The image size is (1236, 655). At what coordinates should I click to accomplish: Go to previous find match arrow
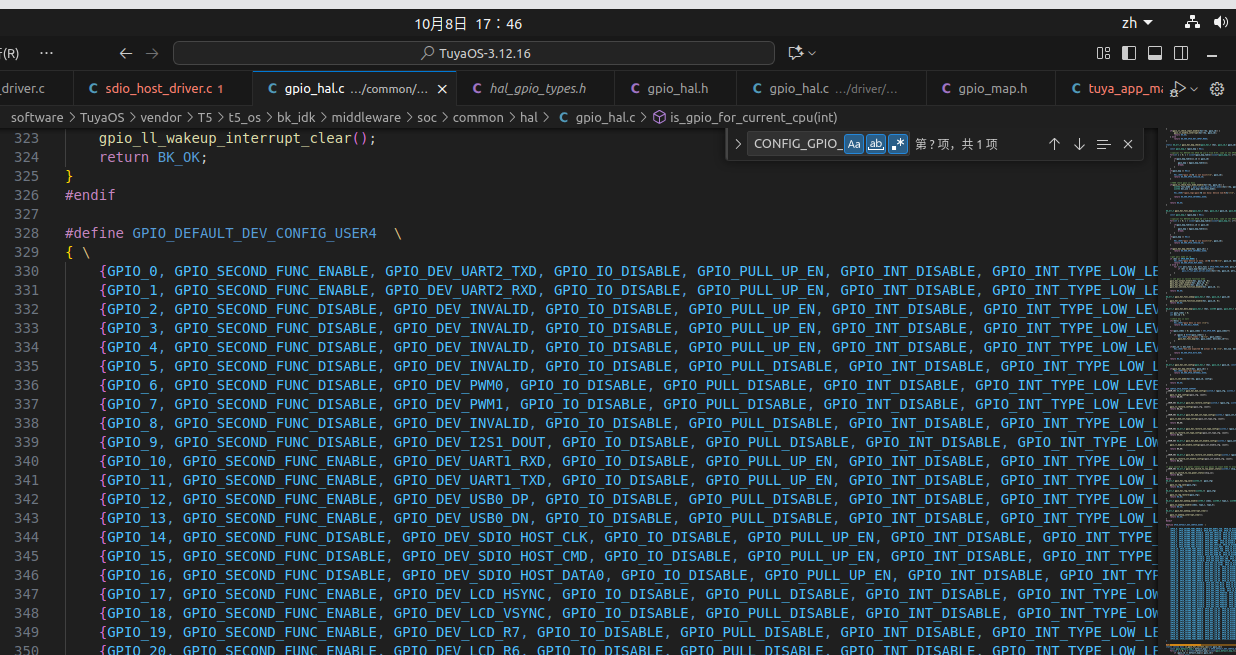pyautogui.click(x=1054, y=144)
